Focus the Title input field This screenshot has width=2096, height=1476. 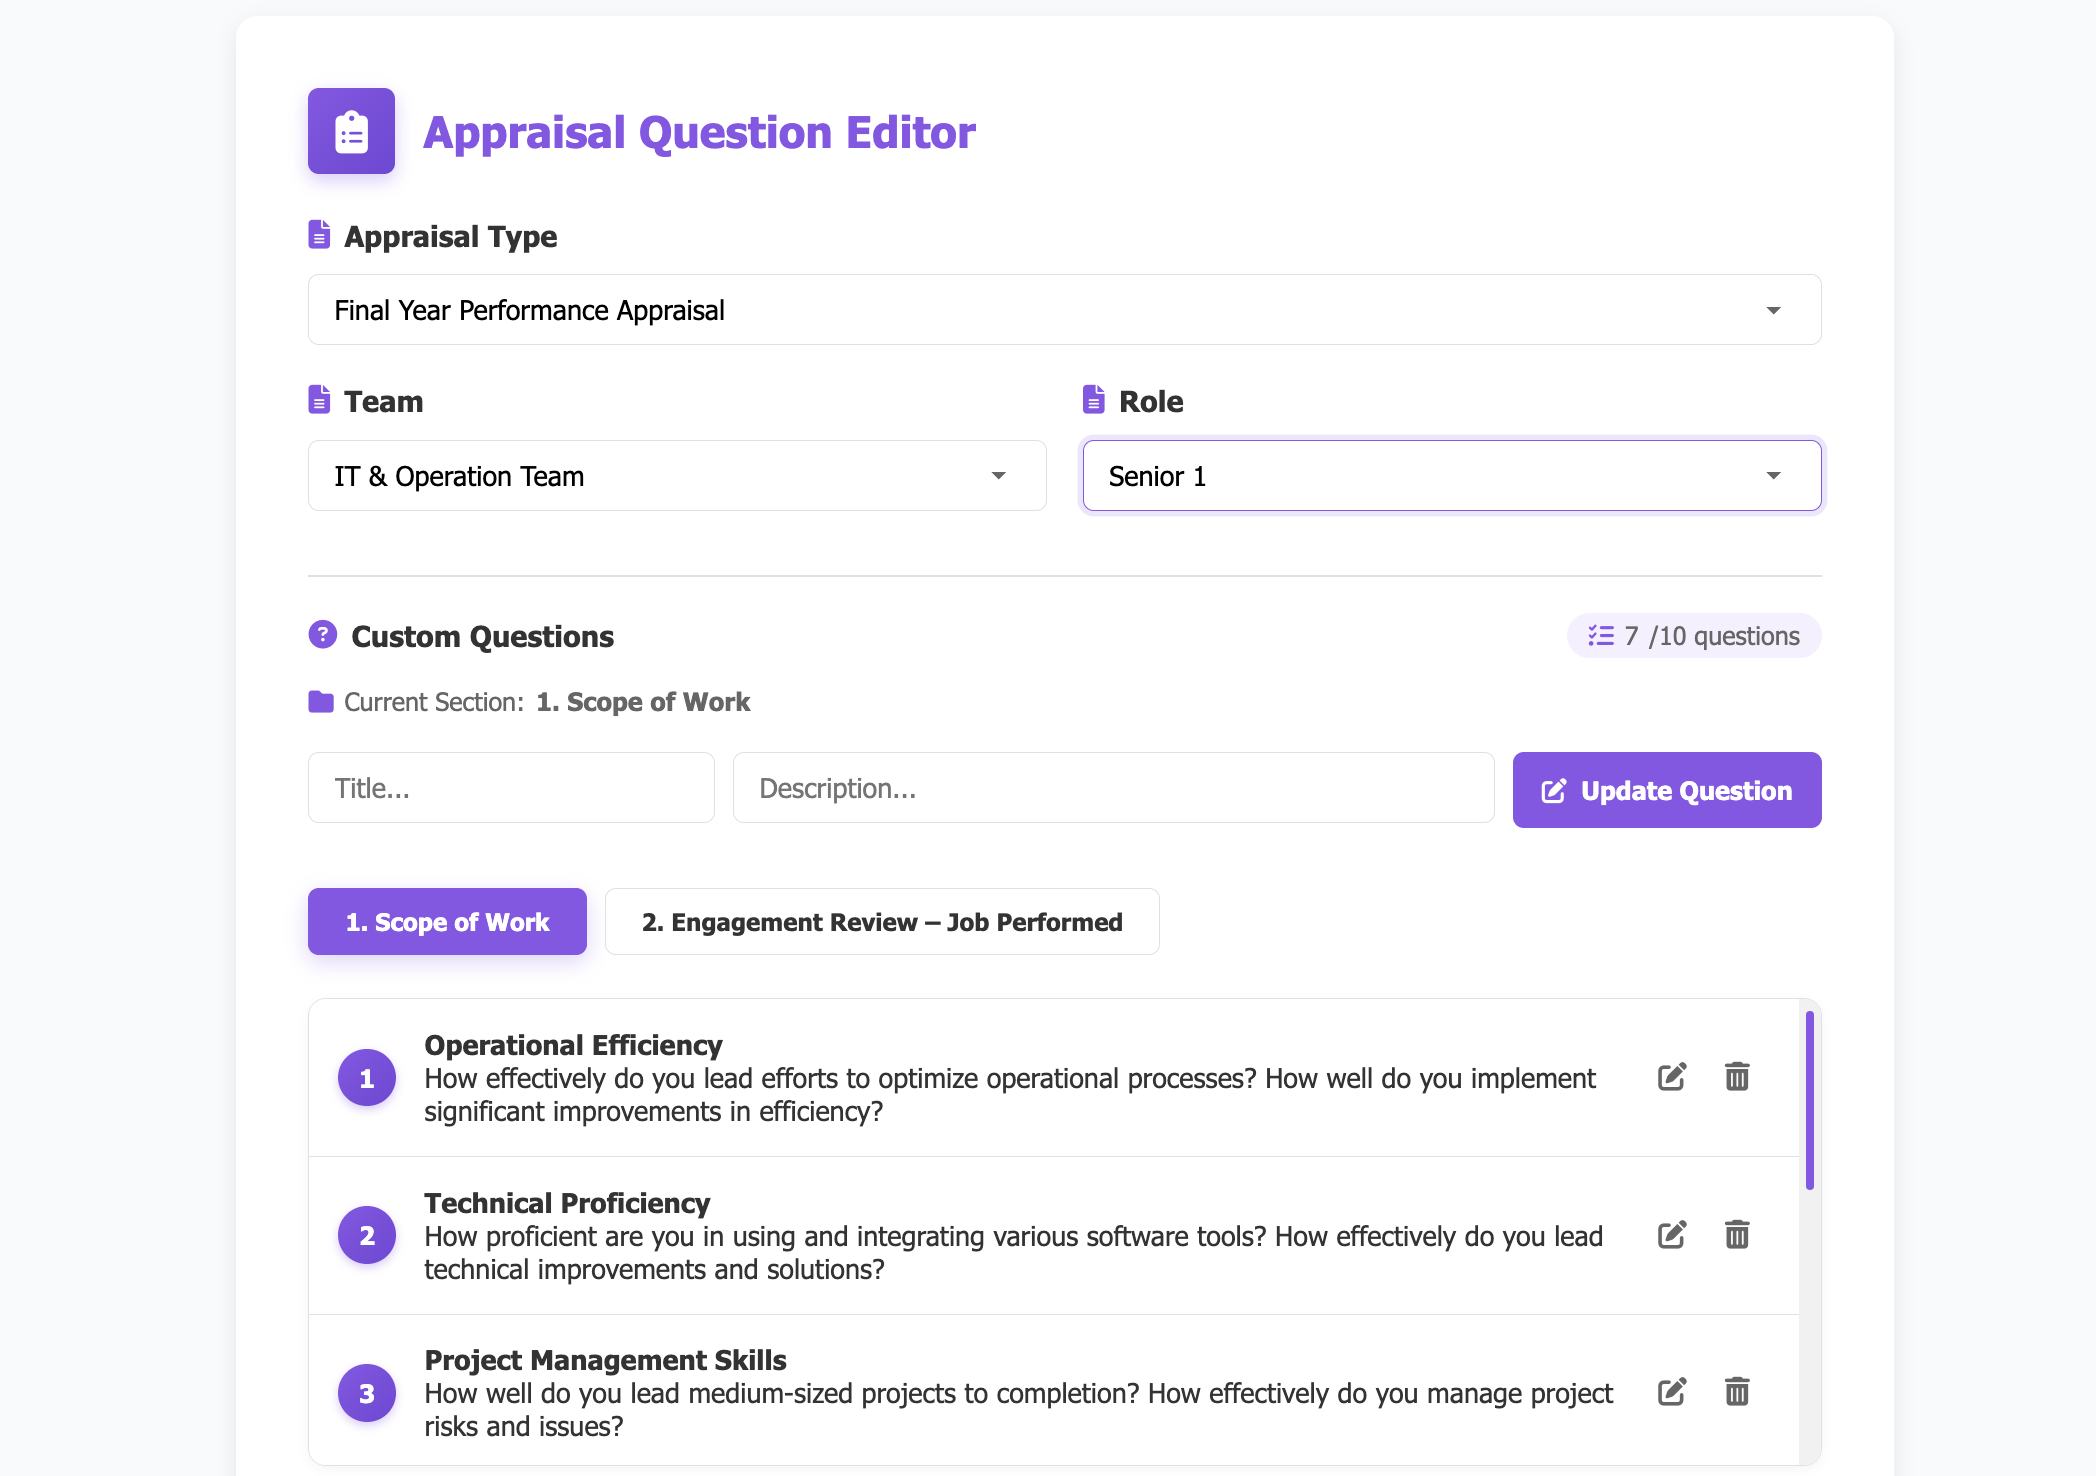[x=511, y=788]
